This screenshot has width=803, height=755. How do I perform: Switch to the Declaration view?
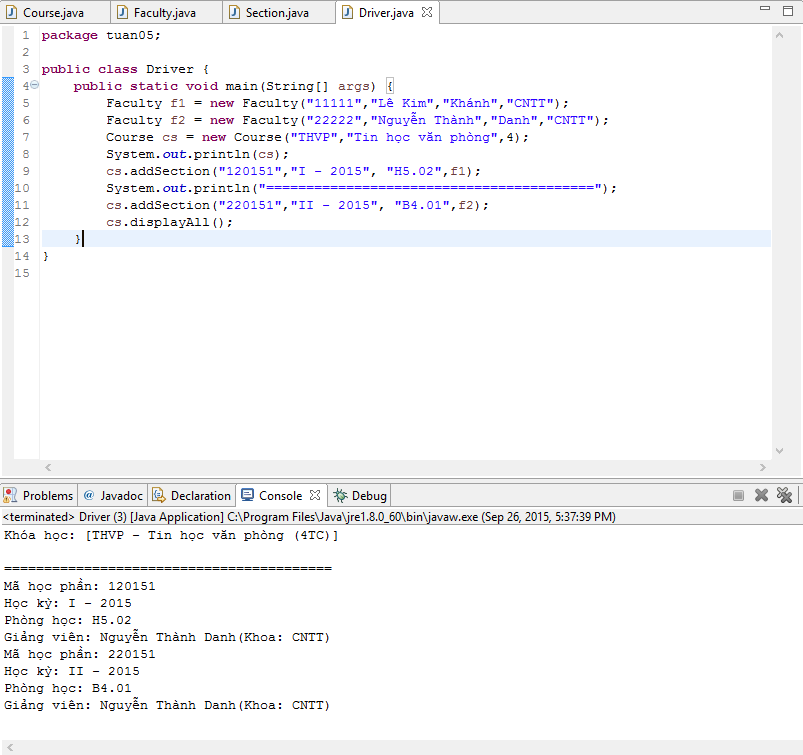point(192,495)
